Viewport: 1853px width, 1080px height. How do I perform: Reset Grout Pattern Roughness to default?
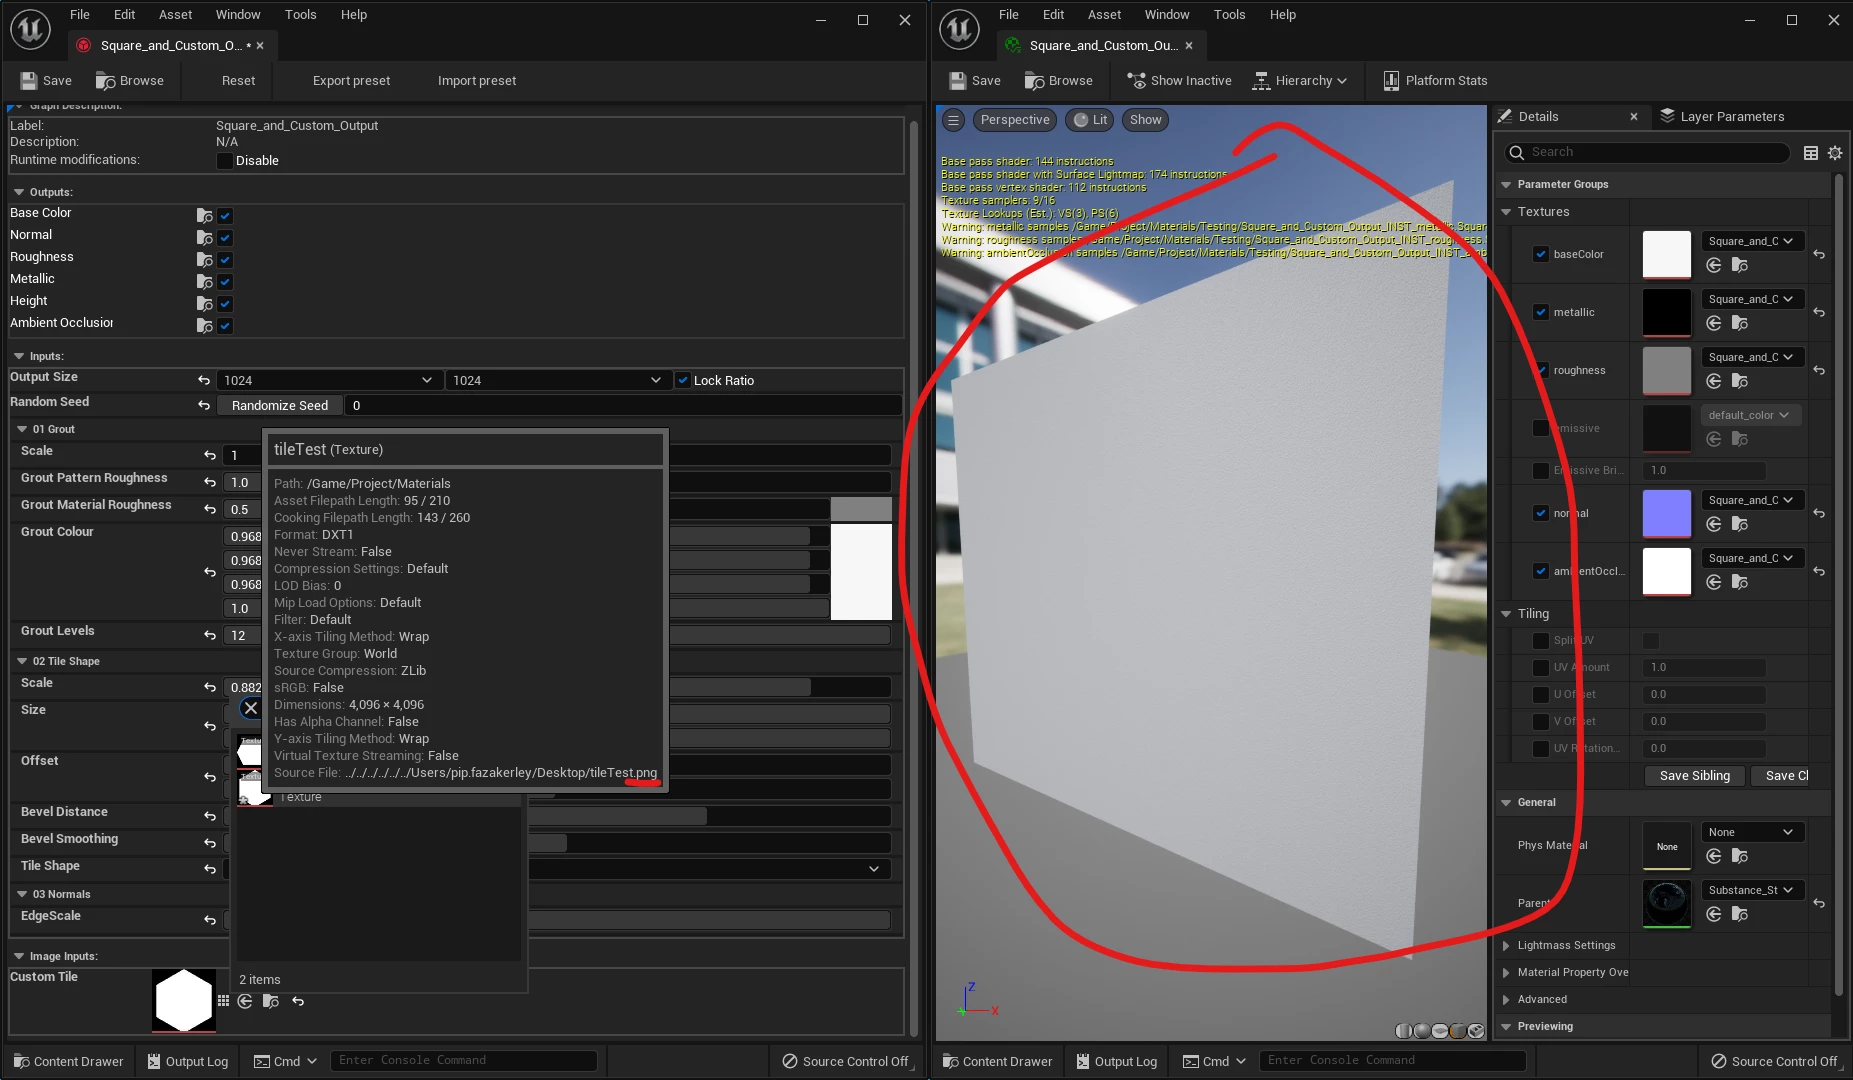[x=210, y=482]
